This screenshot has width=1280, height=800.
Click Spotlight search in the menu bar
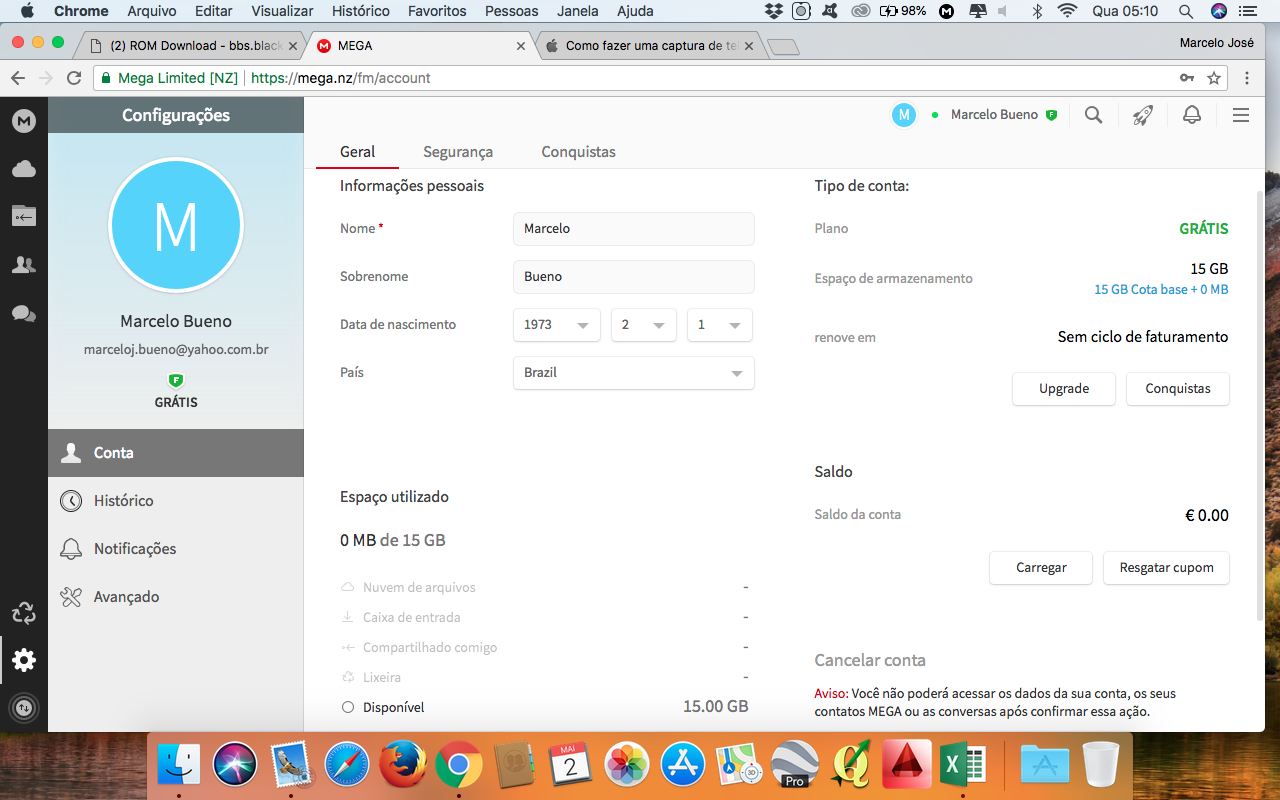click(1186, 11)
